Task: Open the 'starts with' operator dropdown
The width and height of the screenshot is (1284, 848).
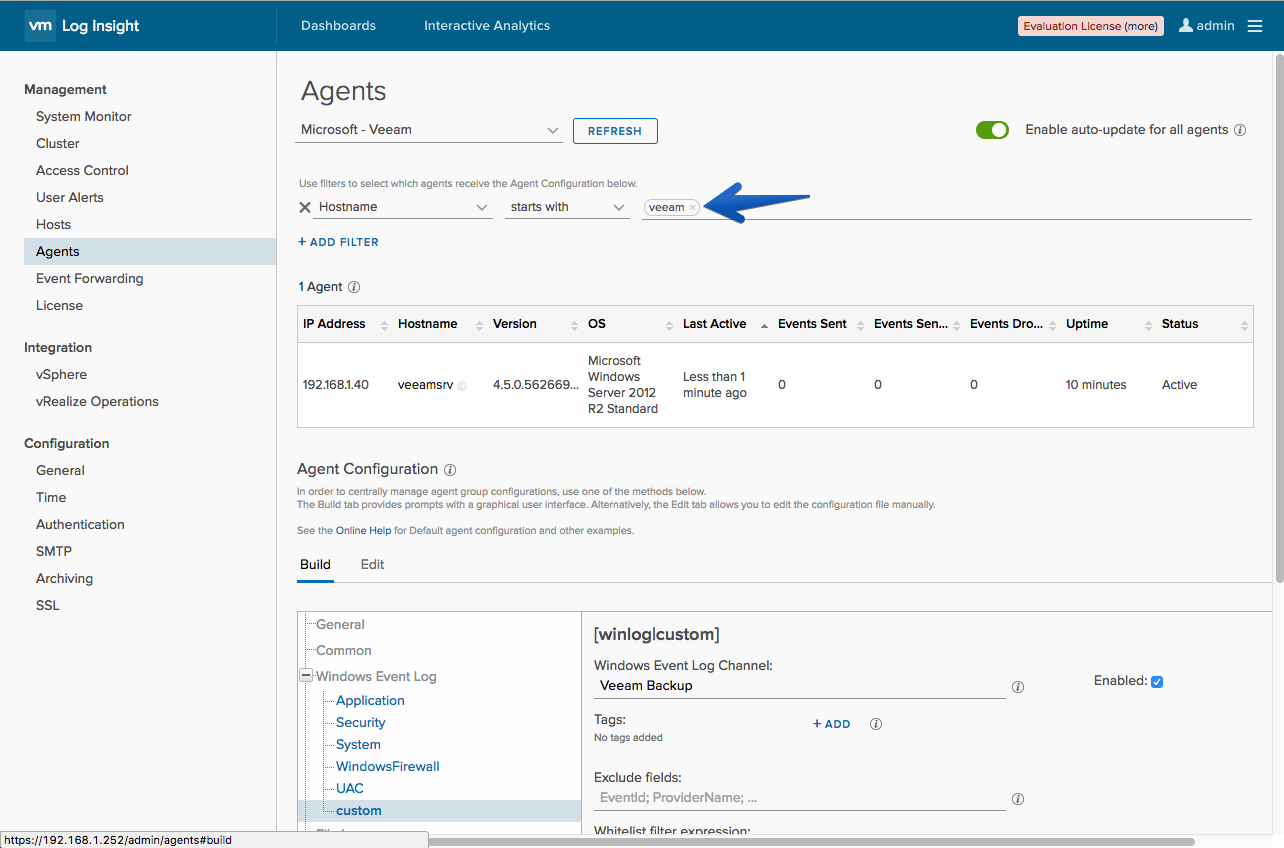Action: 567,207
